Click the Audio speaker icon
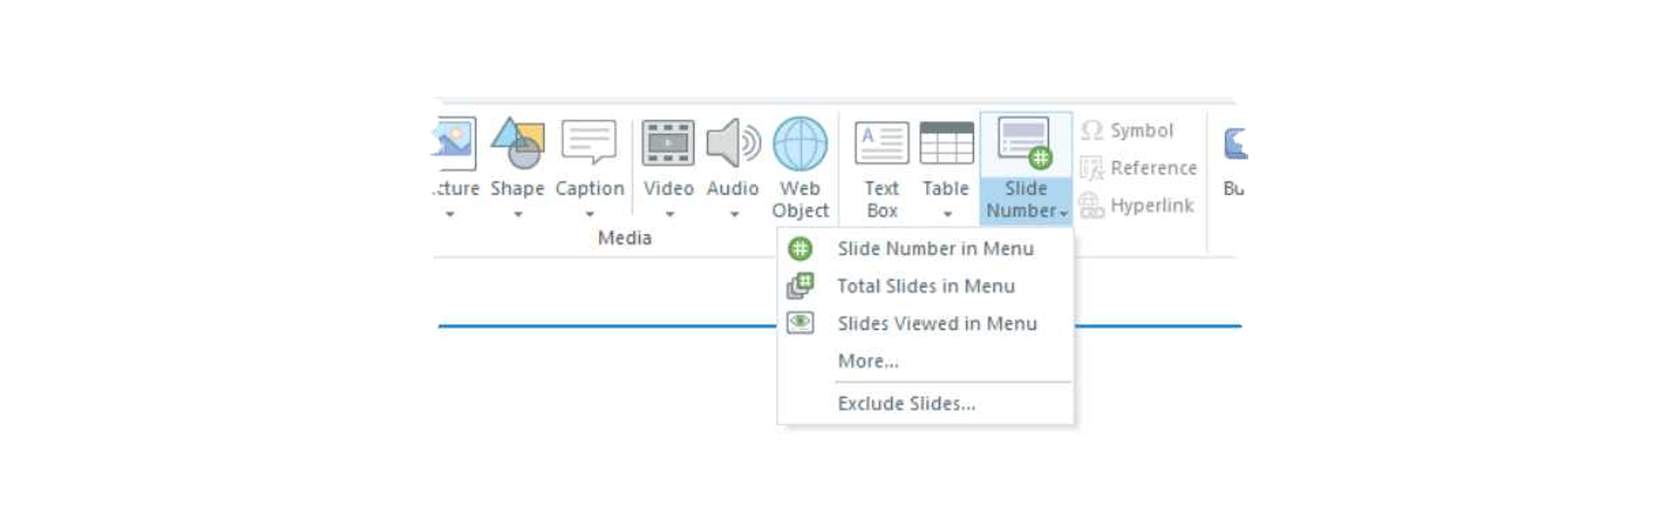Image resolution: width=1680 pixels, height=532 pixels. coord(733,143)
